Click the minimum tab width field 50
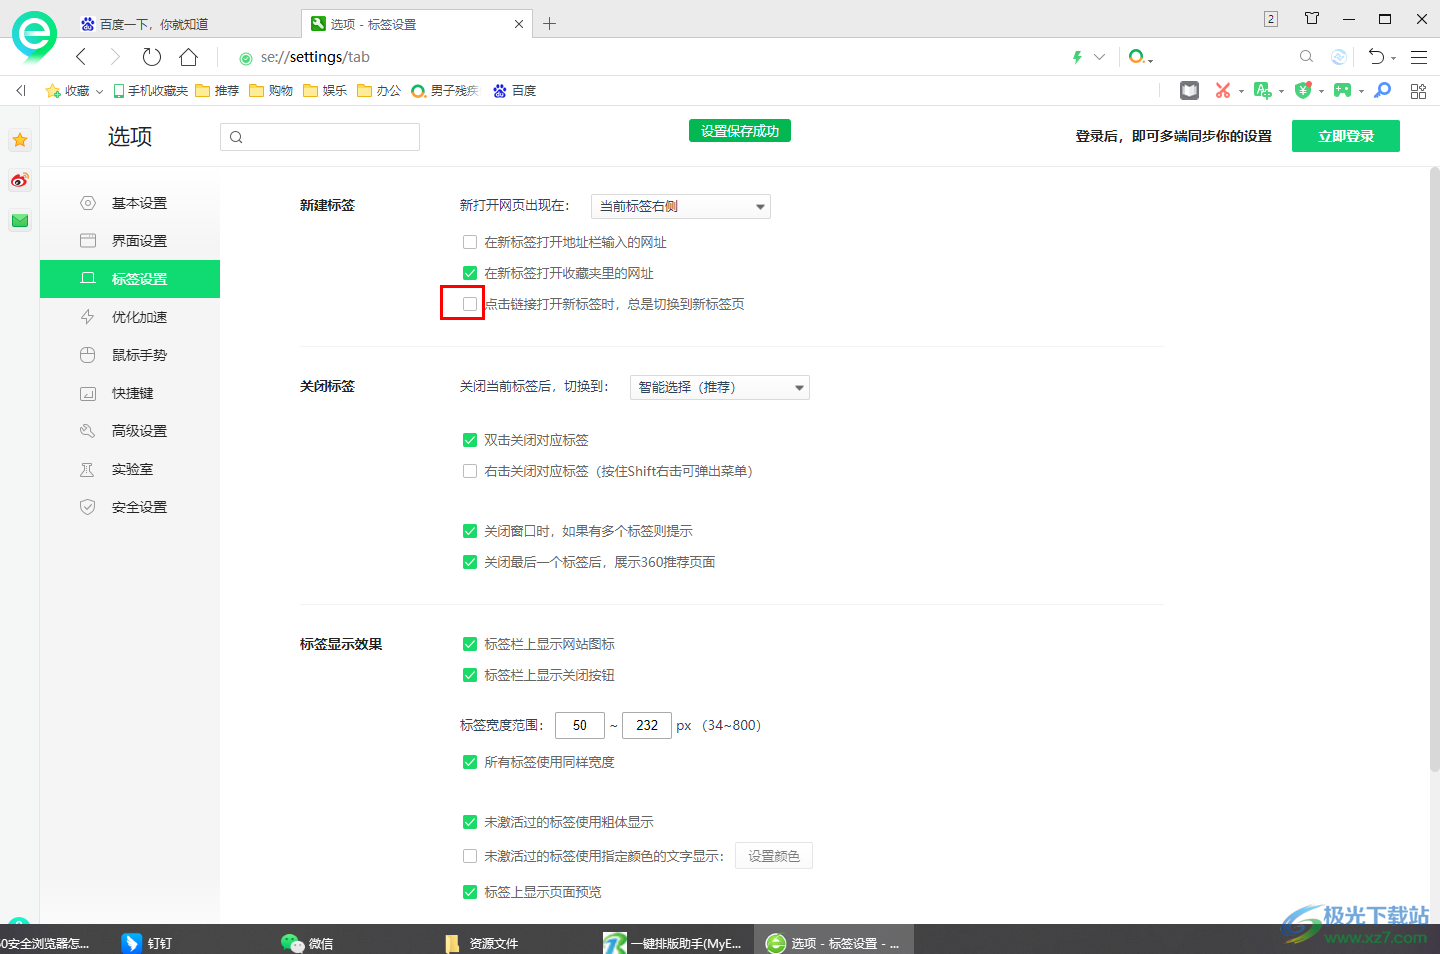 [x=580, y=725]
